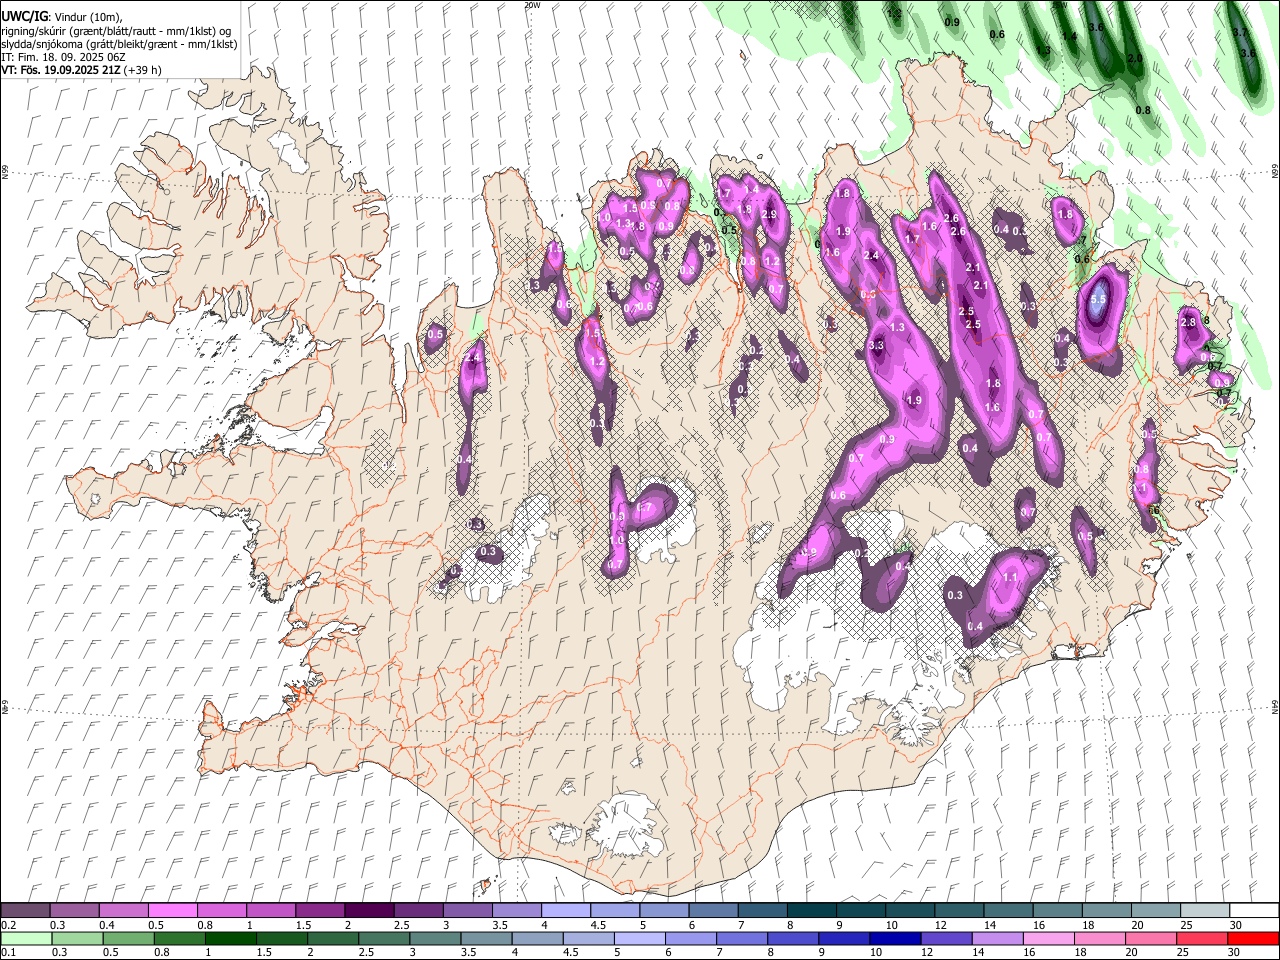
Task: Select the 2.8 value near the east coast
Action: (1188, 322)
